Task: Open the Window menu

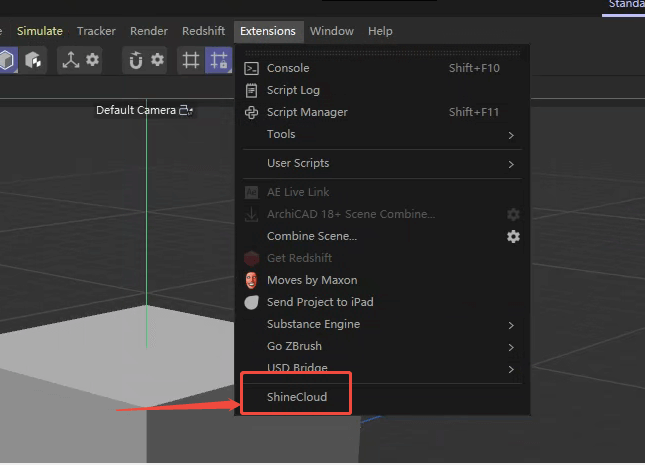Action: point(332,31)
